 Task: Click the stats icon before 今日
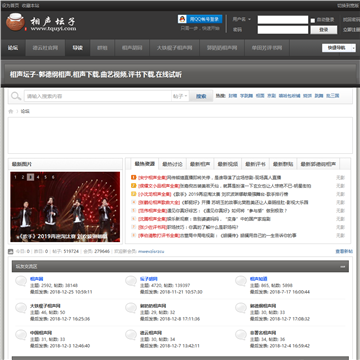[11, 251]
